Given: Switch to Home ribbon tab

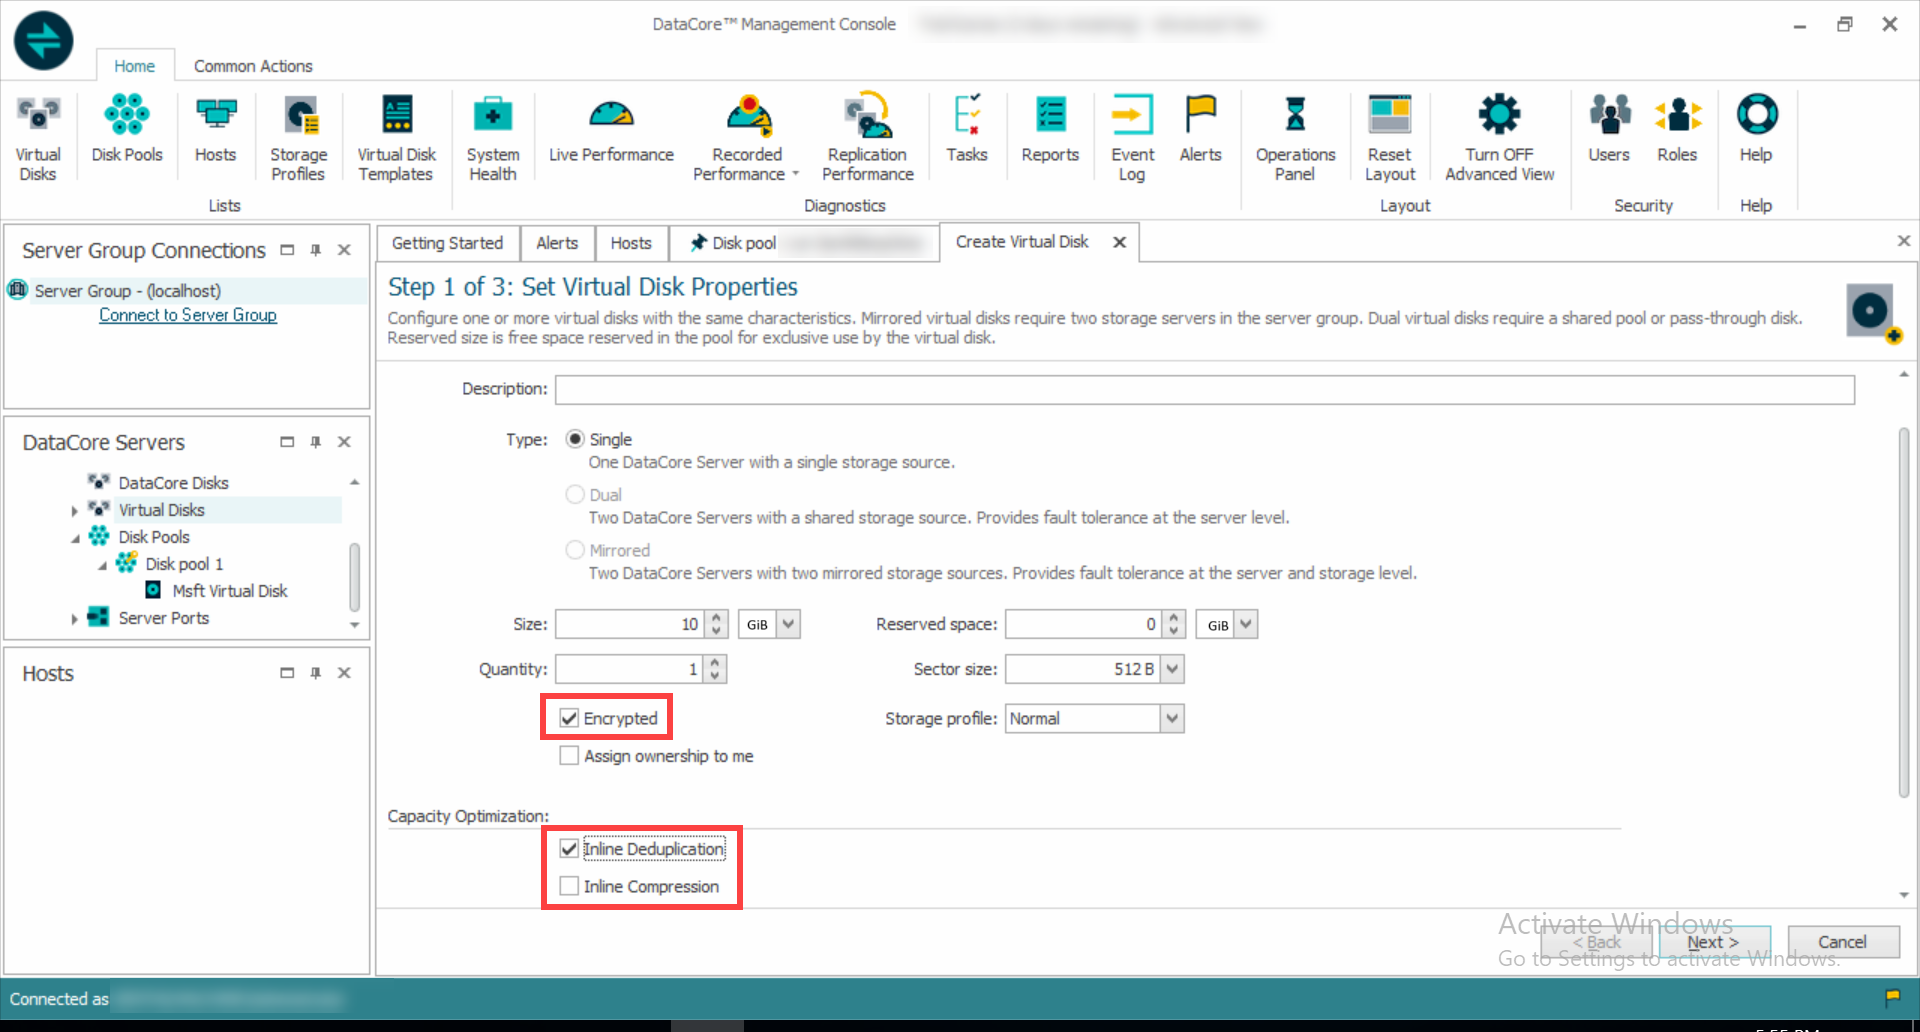Looking at the screenshot, I should click(x=134, y=66).
